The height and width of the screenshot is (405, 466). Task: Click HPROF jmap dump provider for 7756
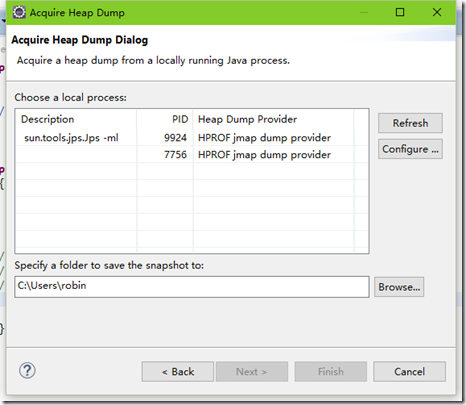click(x=264, y=155)
